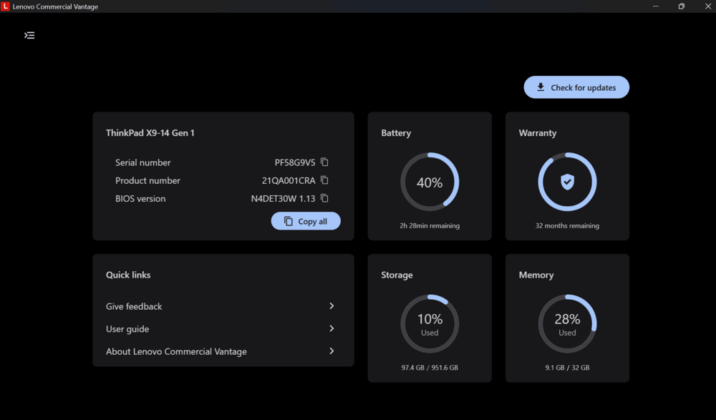Click the storage 10% used ring
The width and height of the screenshot is (716, 420).
click(430, 324)
